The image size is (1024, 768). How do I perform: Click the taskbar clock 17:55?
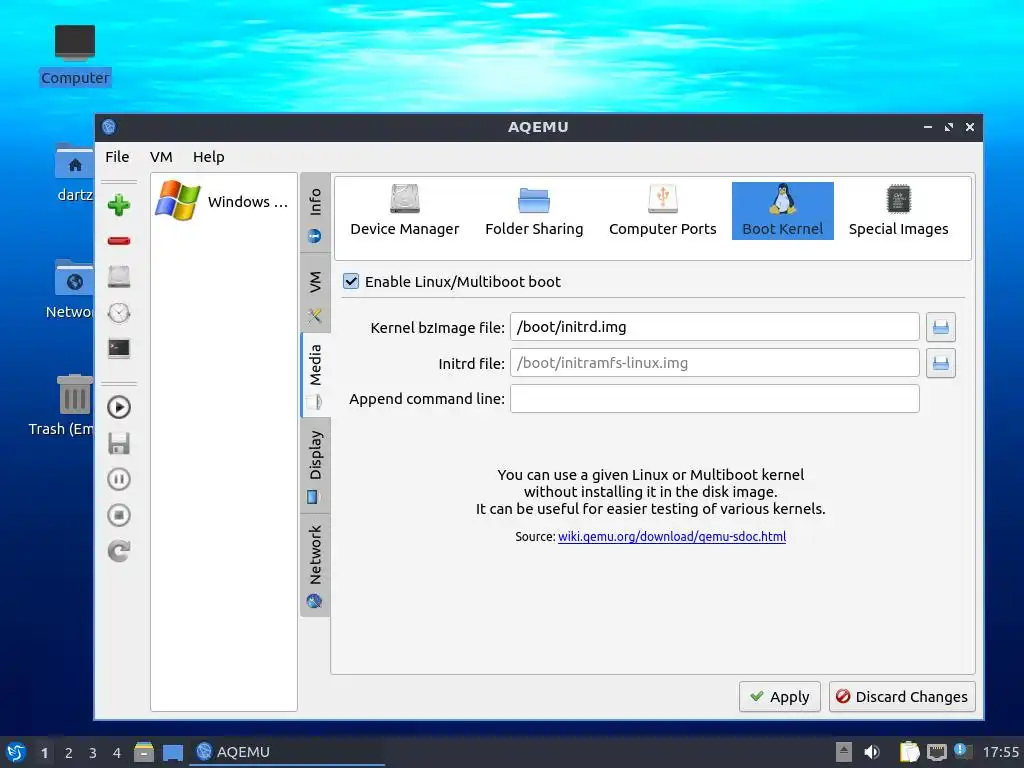[1000, 752]
